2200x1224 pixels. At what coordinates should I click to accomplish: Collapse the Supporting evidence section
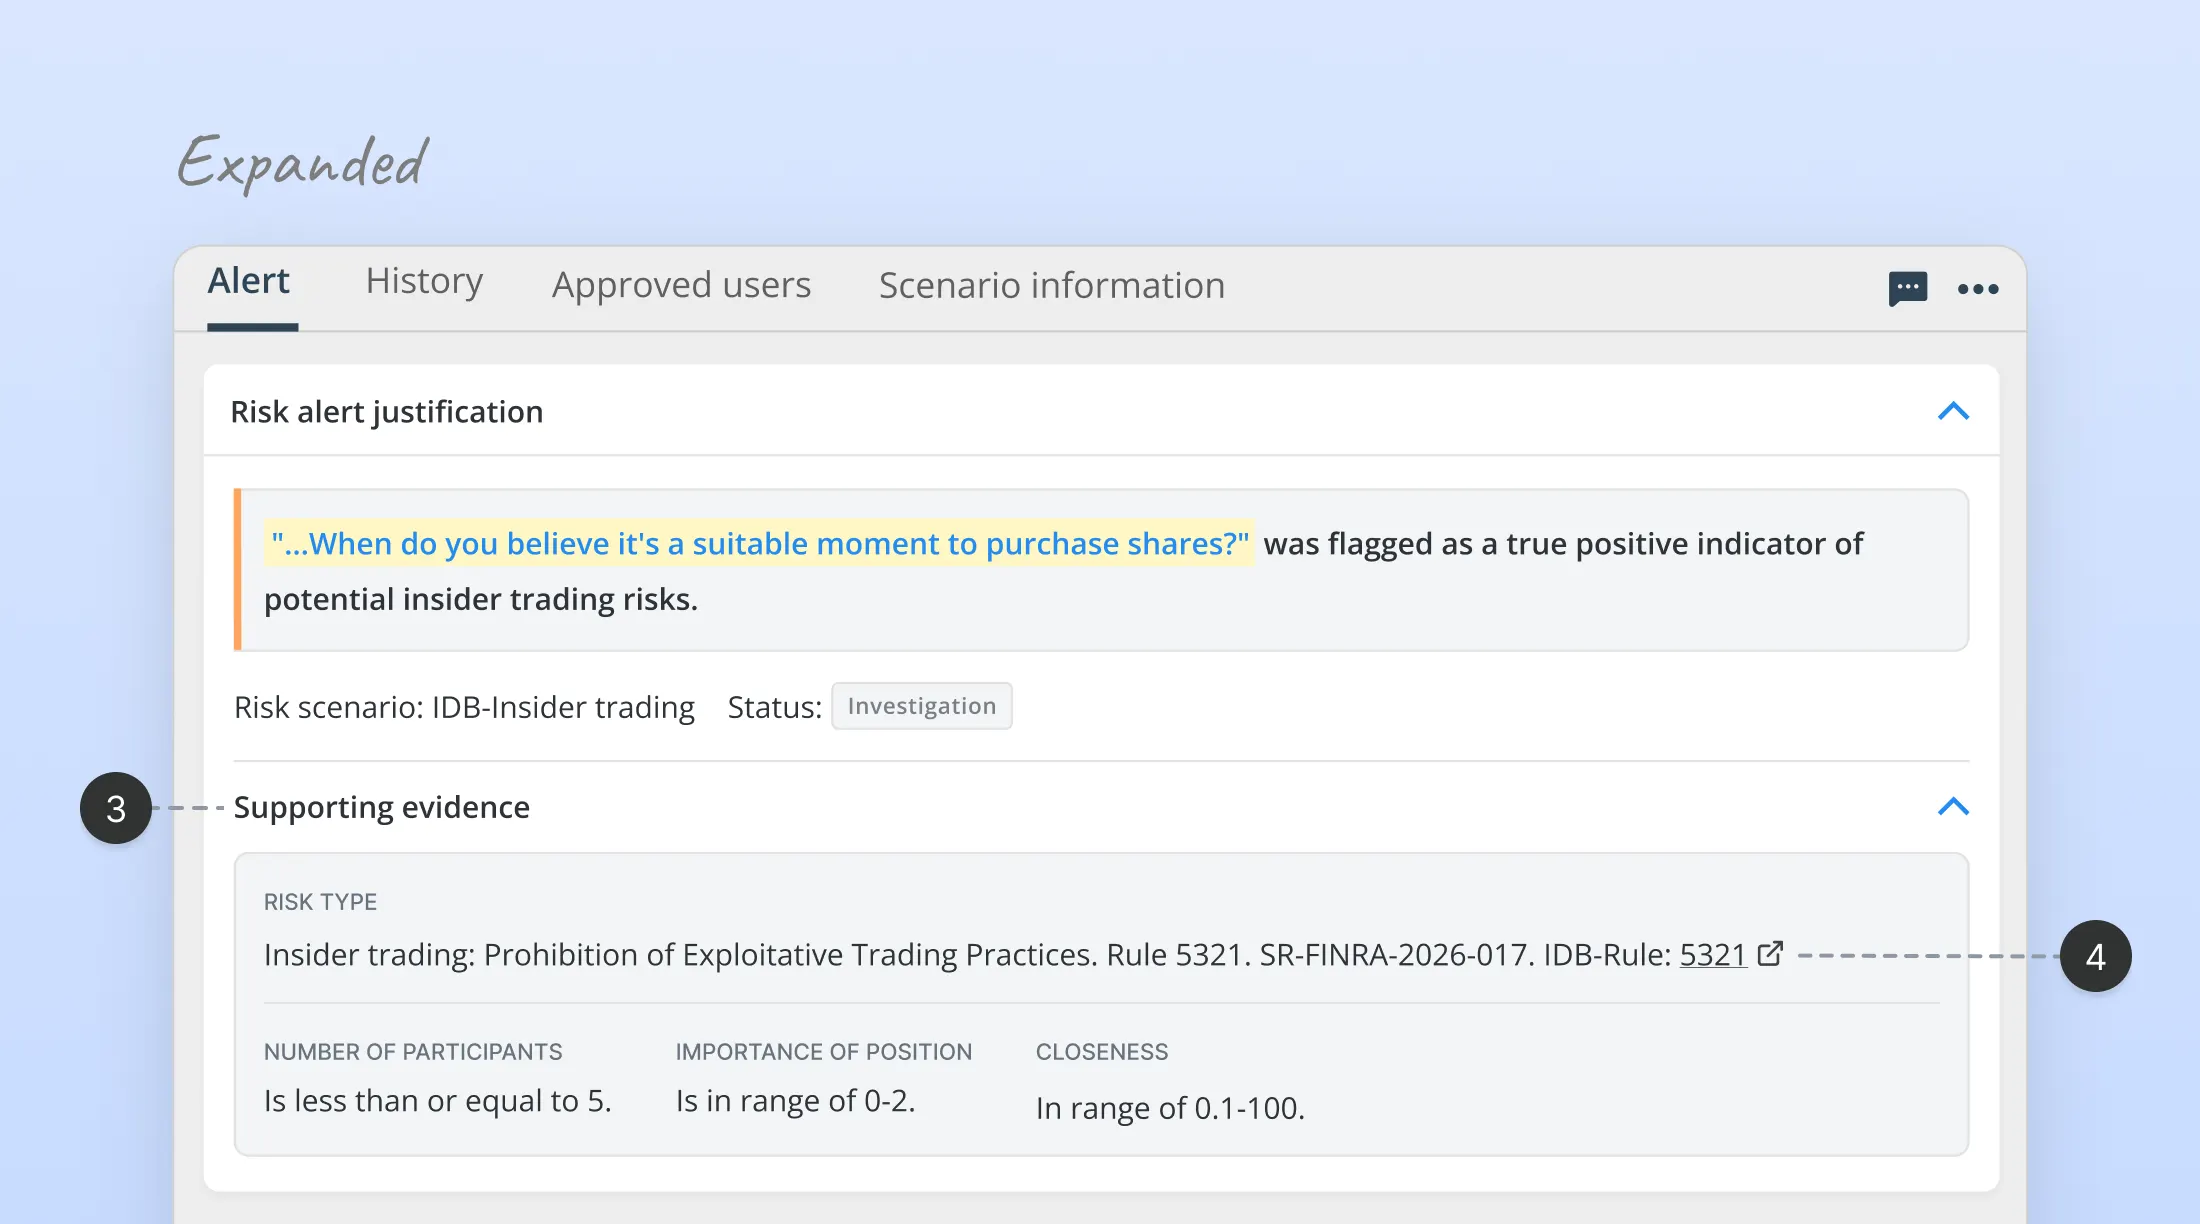tap(1953, 807)
